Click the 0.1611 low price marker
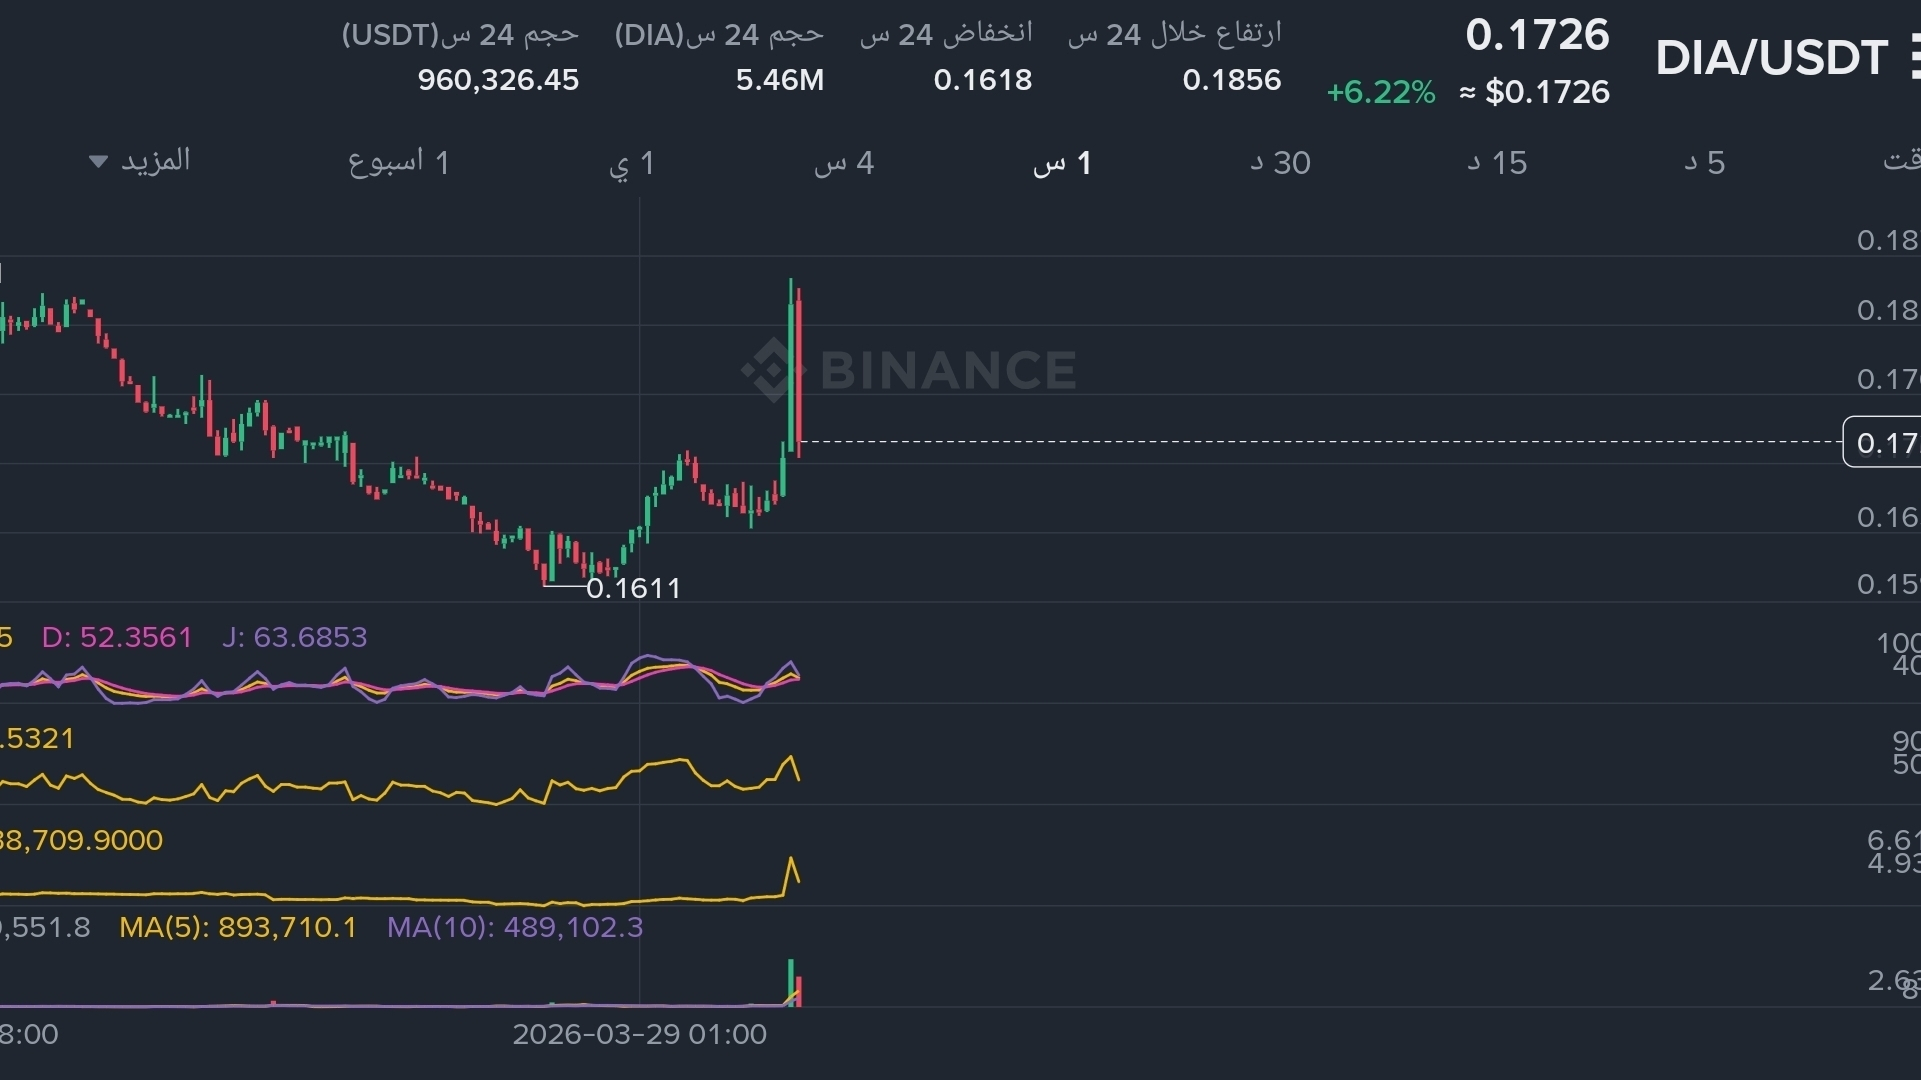The image size is (1921, 1080). [x=633, y=588]
